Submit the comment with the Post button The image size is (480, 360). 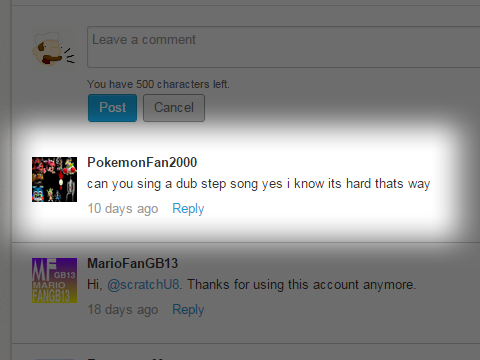[x=112, y=108]
